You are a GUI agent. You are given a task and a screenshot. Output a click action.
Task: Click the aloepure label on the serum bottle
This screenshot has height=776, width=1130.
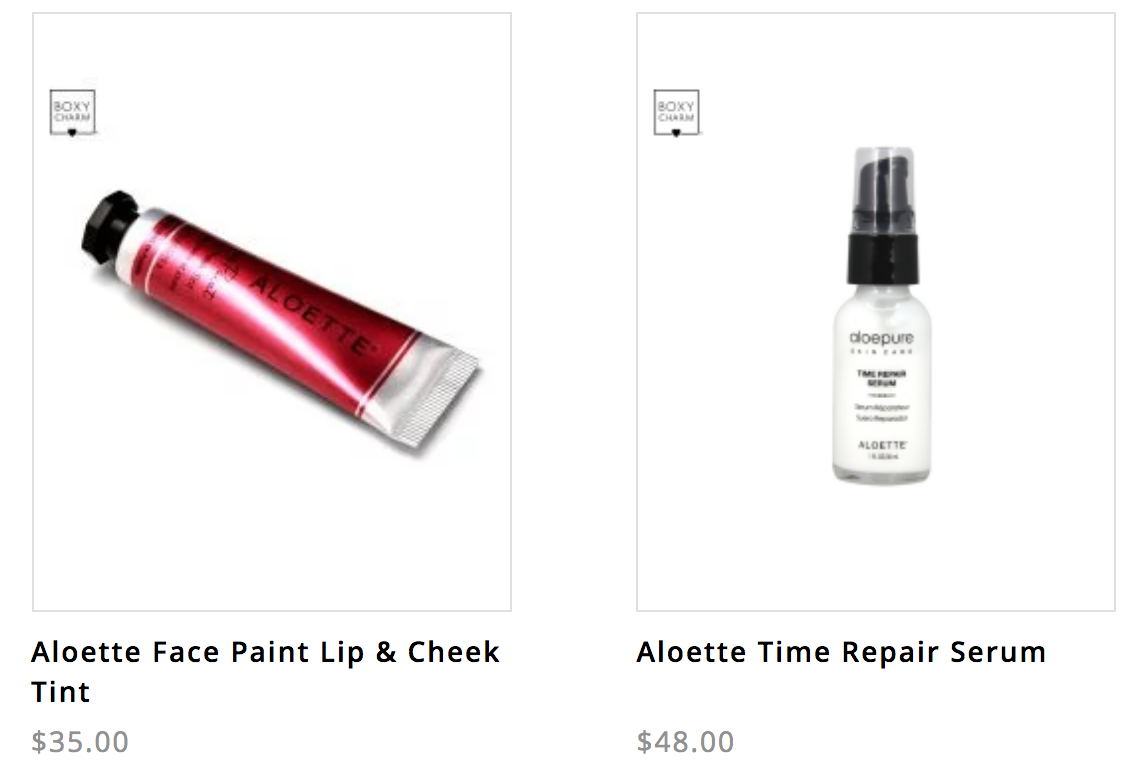coord(881,337)
